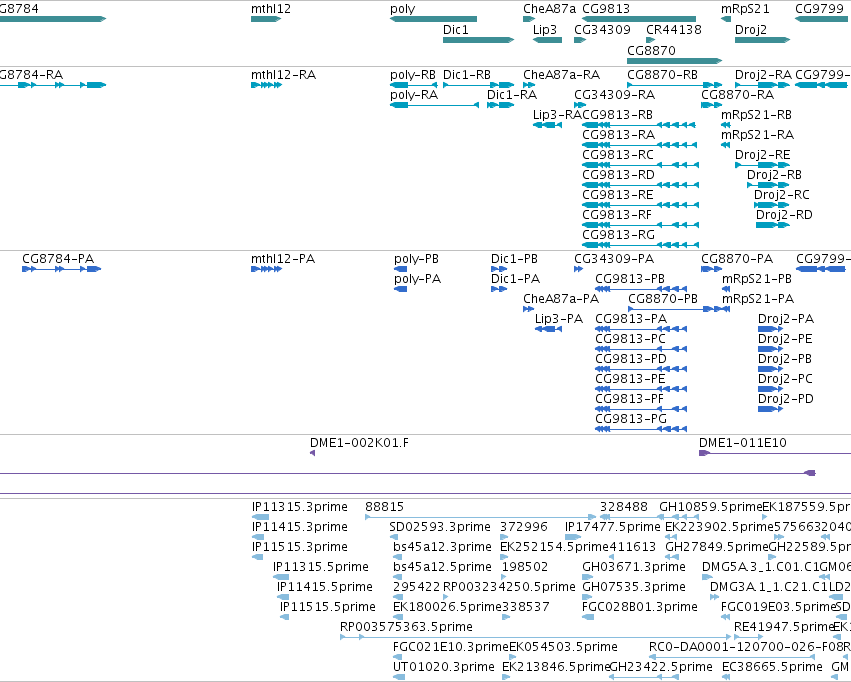
Task: Click the GH23422.5prime EST label
Action: [x=661, y=667]
